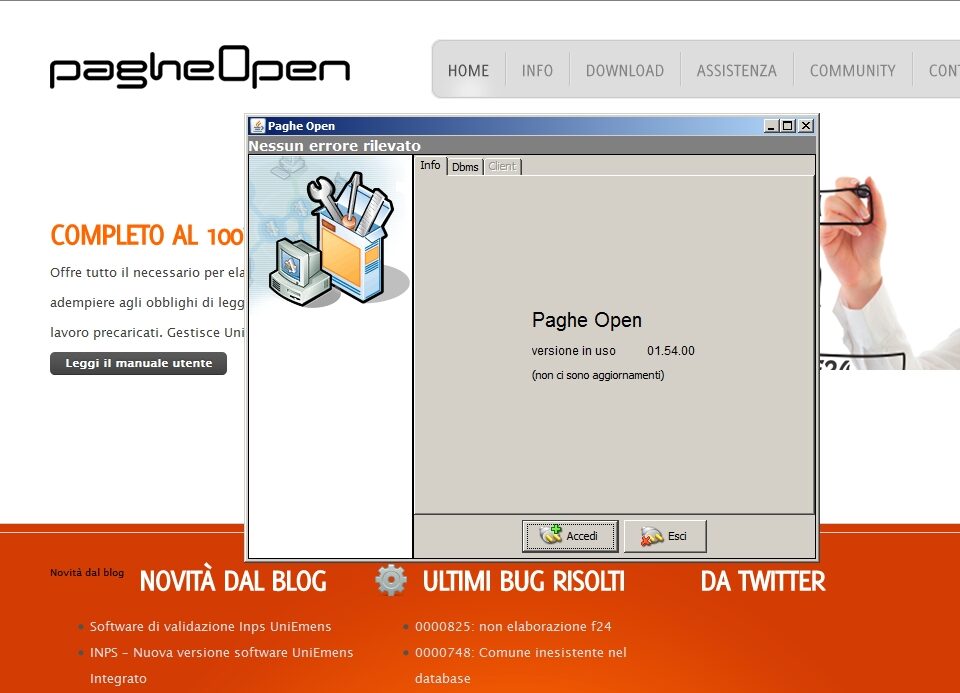The image size is (960, 693).
Task: Open the Client tab
Action: click(502, 167)
